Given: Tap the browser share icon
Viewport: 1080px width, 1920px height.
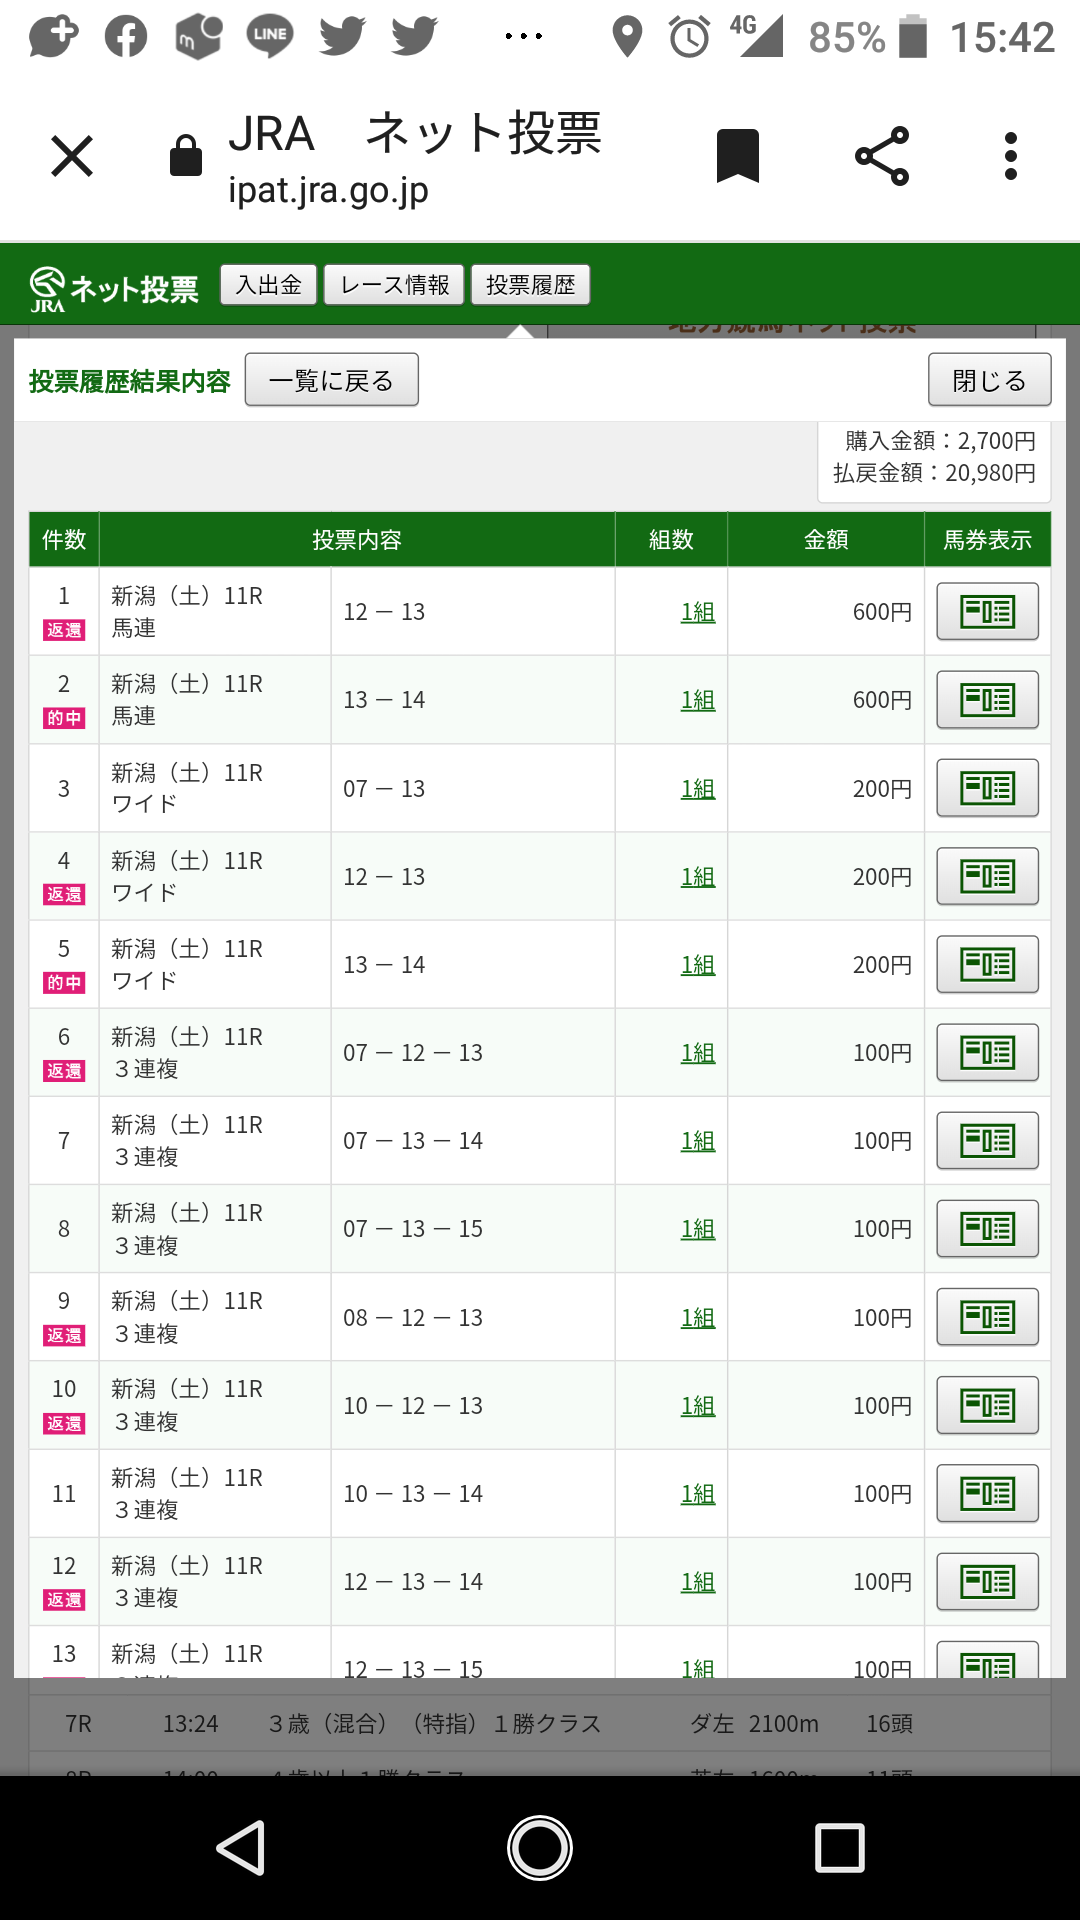Looking at the screenshot, I should [x=882, y=156].
